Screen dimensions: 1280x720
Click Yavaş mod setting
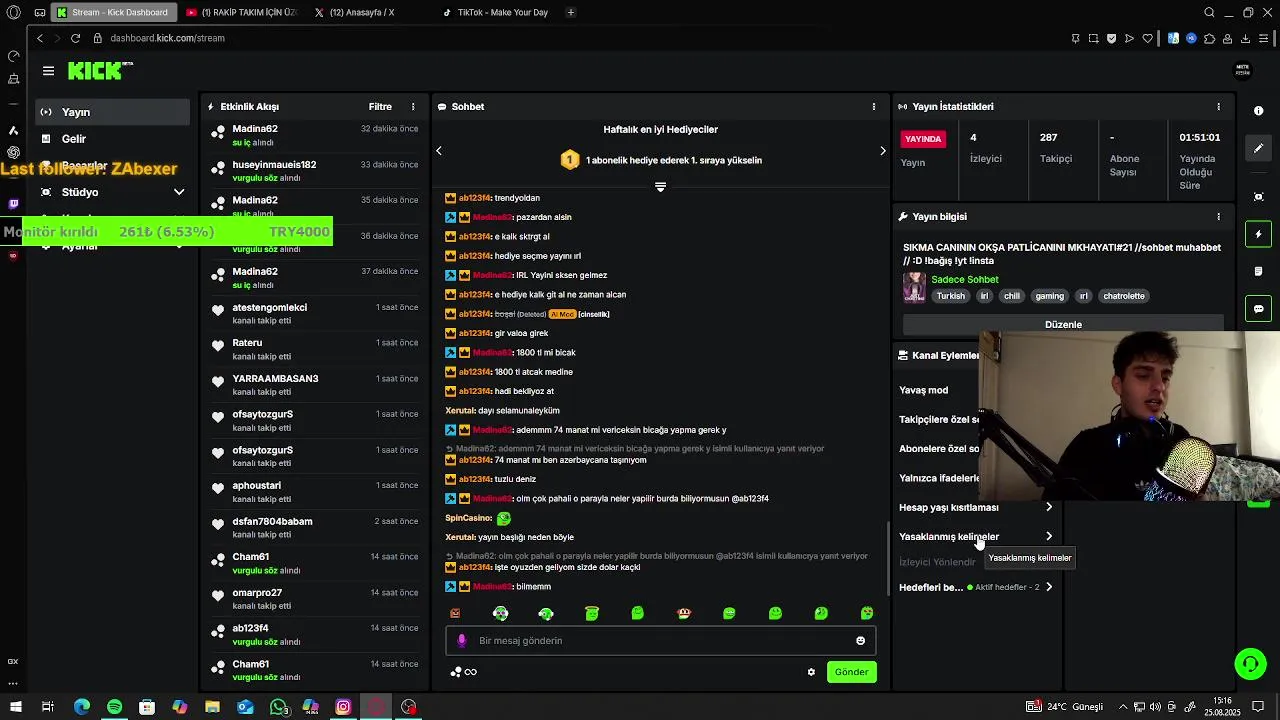pyautogui.click(x=923, y=391)
